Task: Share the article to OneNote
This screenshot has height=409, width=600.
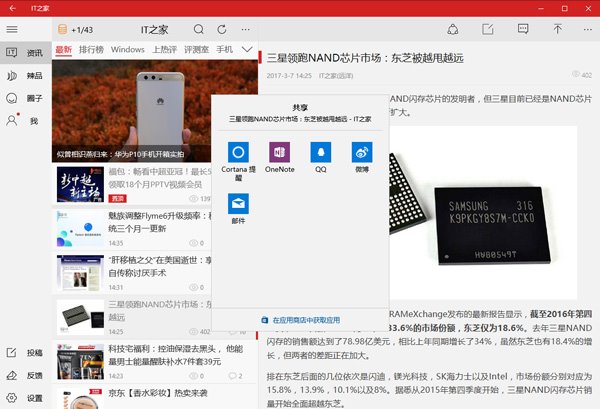Action: [280, 157]
